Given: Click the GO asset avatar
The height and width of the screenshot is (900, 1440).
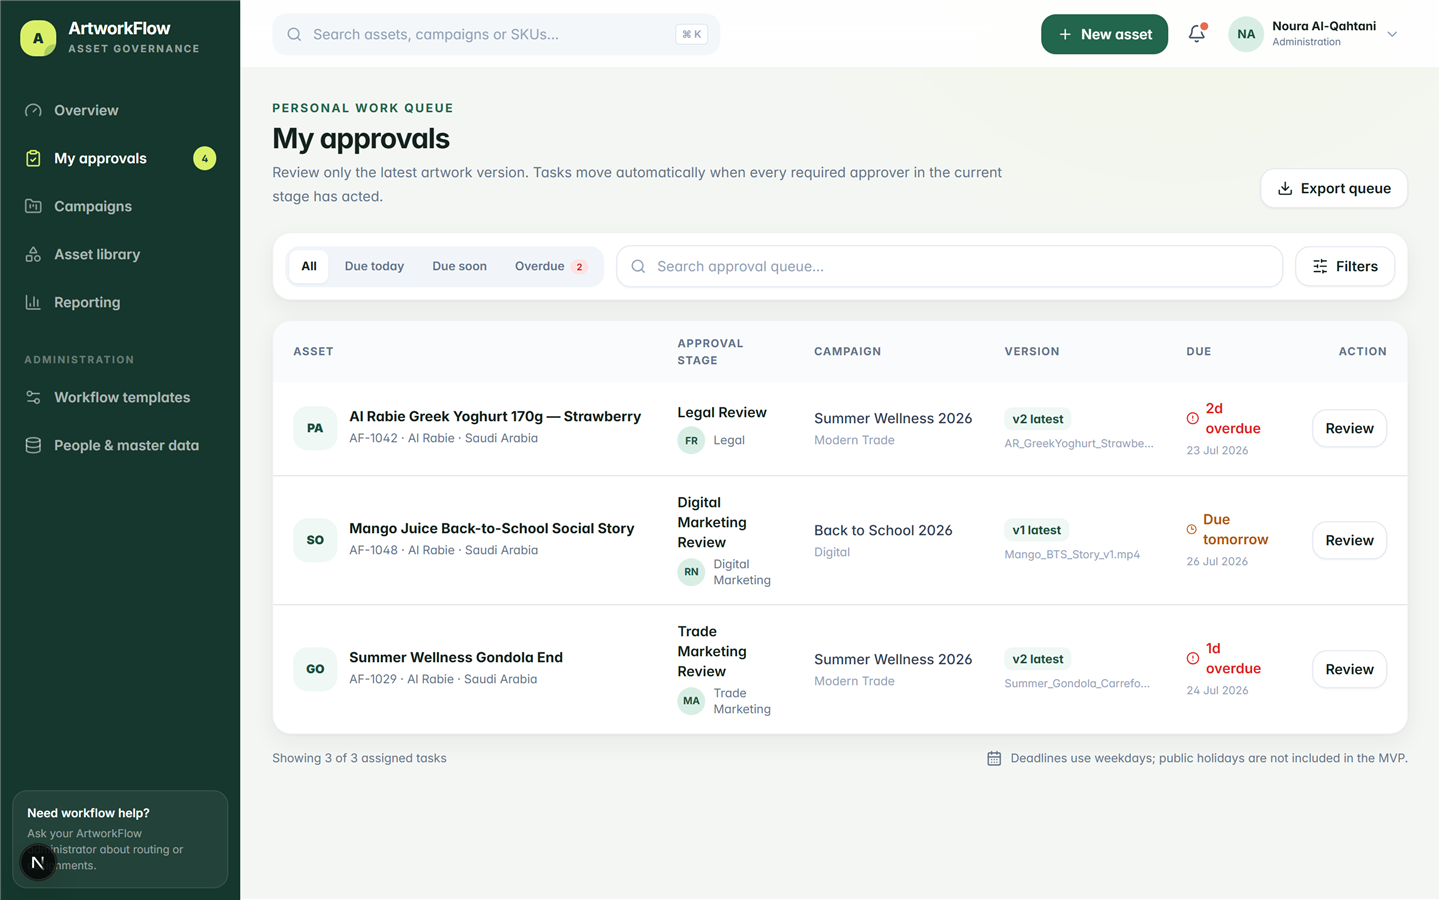Looking at the screenshot, I should [x=315, y=669].
